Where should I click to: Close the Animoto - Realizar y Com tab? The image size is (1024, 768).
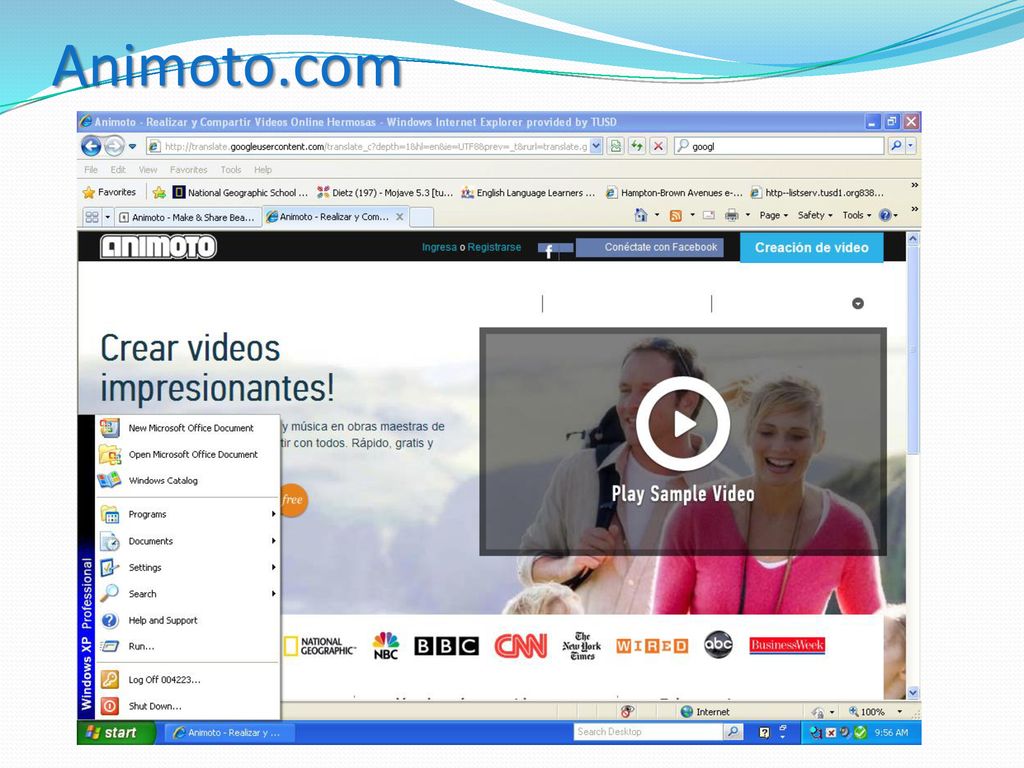[x=400, y=216]
